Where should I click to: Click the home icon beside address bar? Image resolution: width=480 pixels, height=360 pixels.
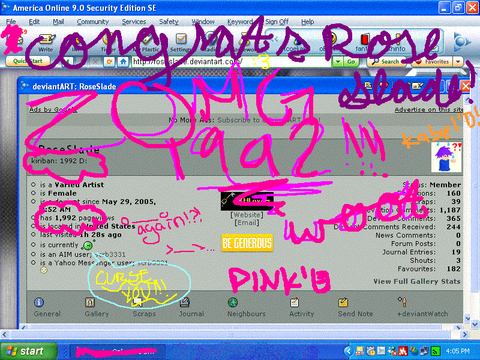click(x=123, y=62)
